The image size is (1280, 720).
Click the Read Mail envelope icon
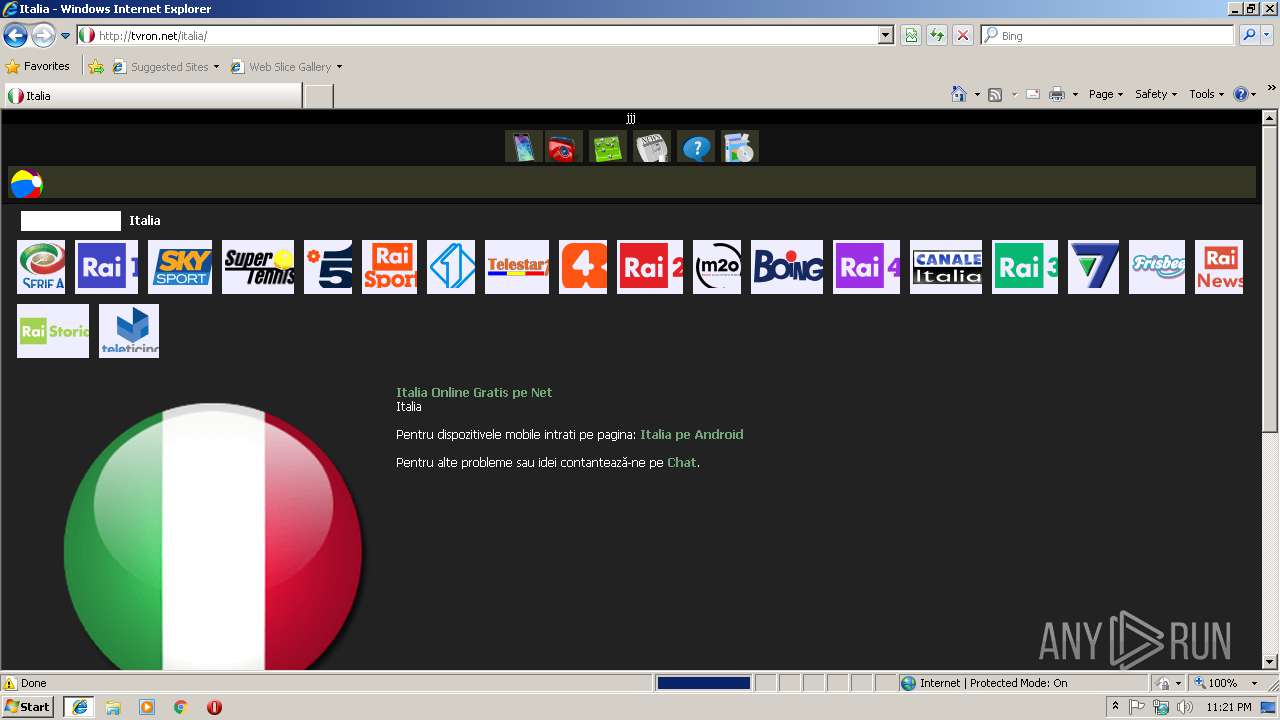[x=1032, y=94]
